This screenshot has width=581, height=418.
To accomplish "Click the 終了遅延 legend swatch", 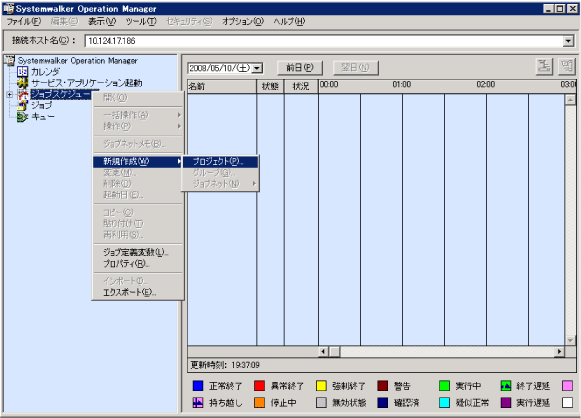I will [x=506, y=386].
